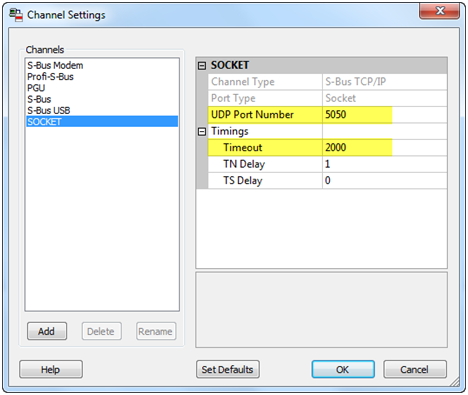Close the Channel Settings dialog
Screen dimensions: 468x395
439,11
